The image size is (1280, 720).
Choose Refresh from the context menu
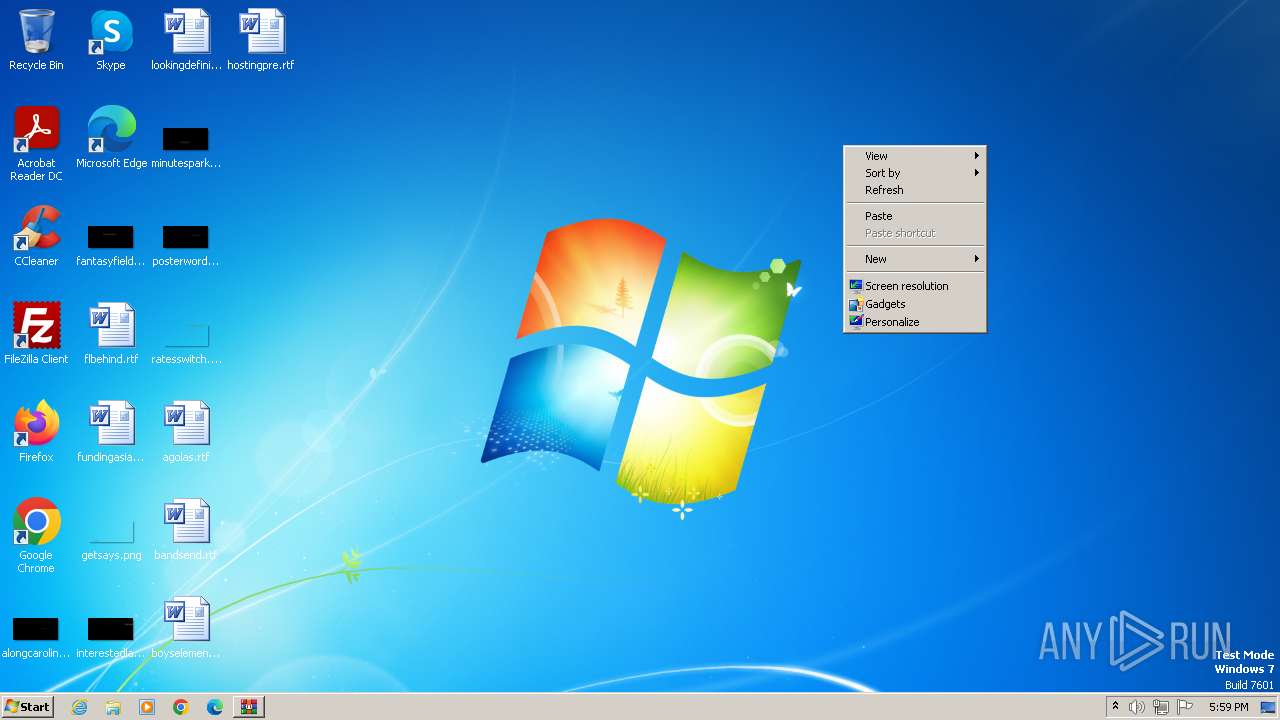915,190
